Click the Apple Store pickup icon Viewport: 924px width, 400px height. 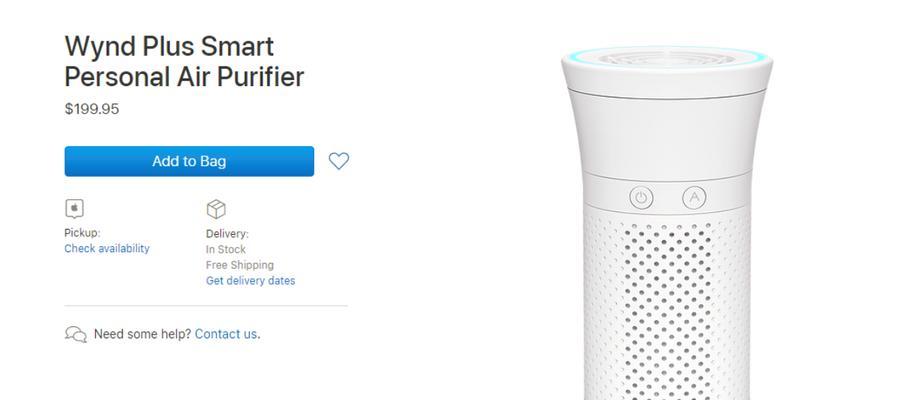tap(74, 209)
